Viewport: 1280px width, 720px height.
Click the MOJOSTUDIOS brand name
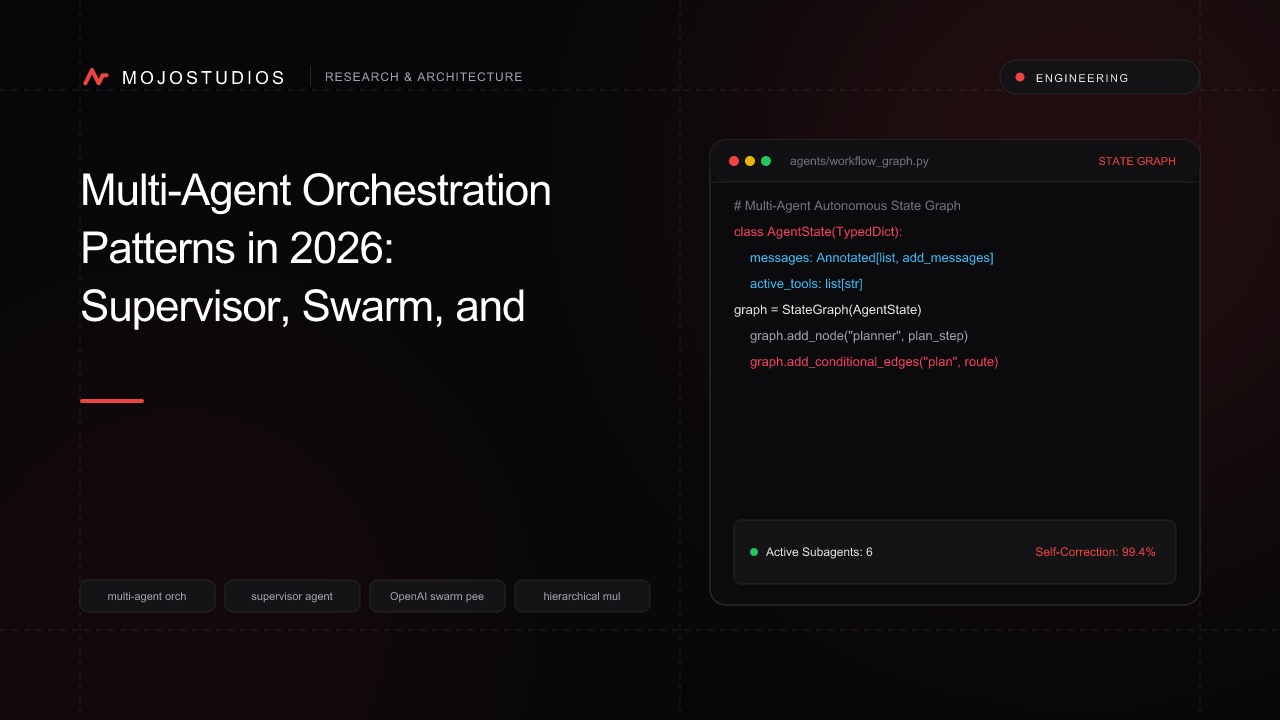coord(203,78)
